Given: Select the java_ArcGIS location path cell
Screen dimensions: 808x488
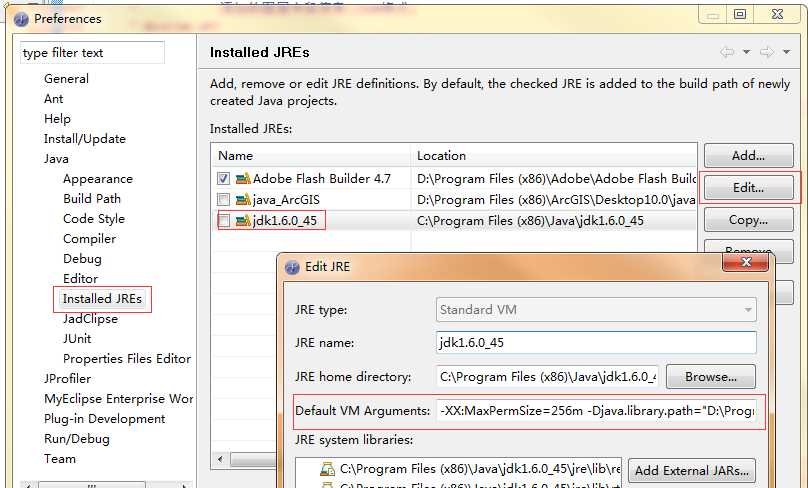Looking at the screenshot, I should coord(554,199).
